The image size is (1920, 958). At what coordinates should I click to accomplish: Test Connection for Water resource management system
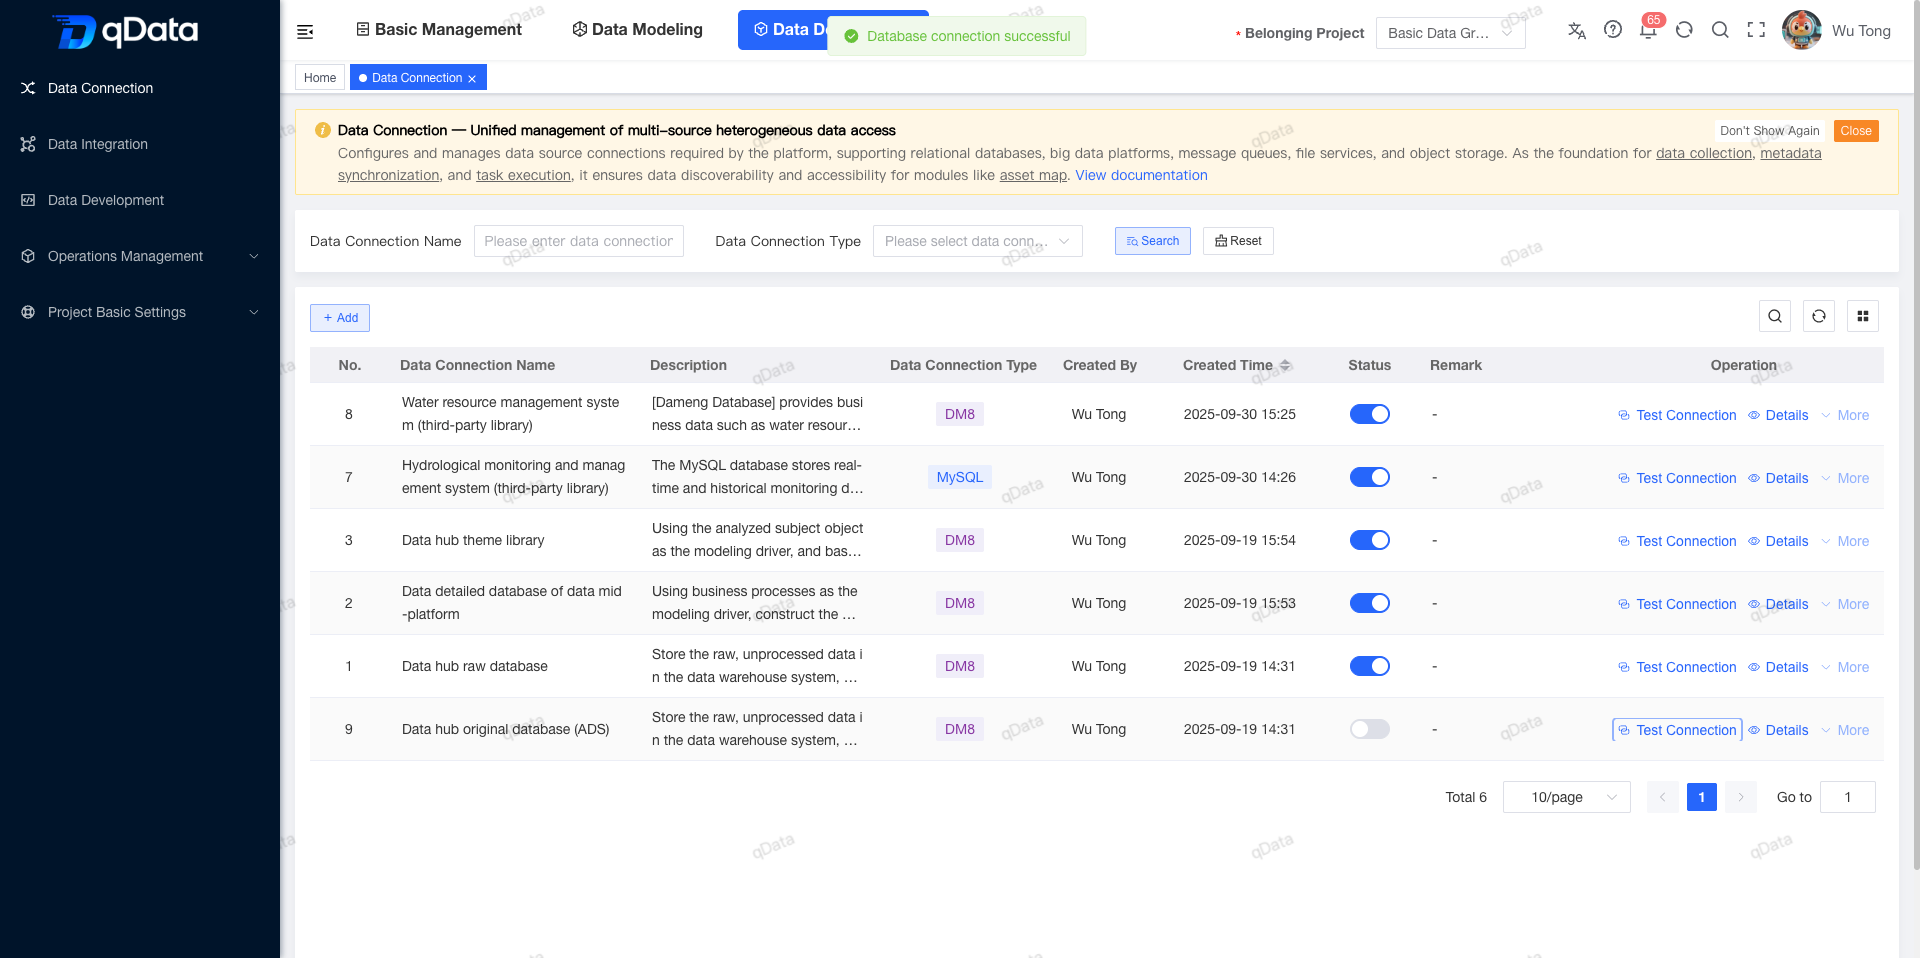(1677, 415)
